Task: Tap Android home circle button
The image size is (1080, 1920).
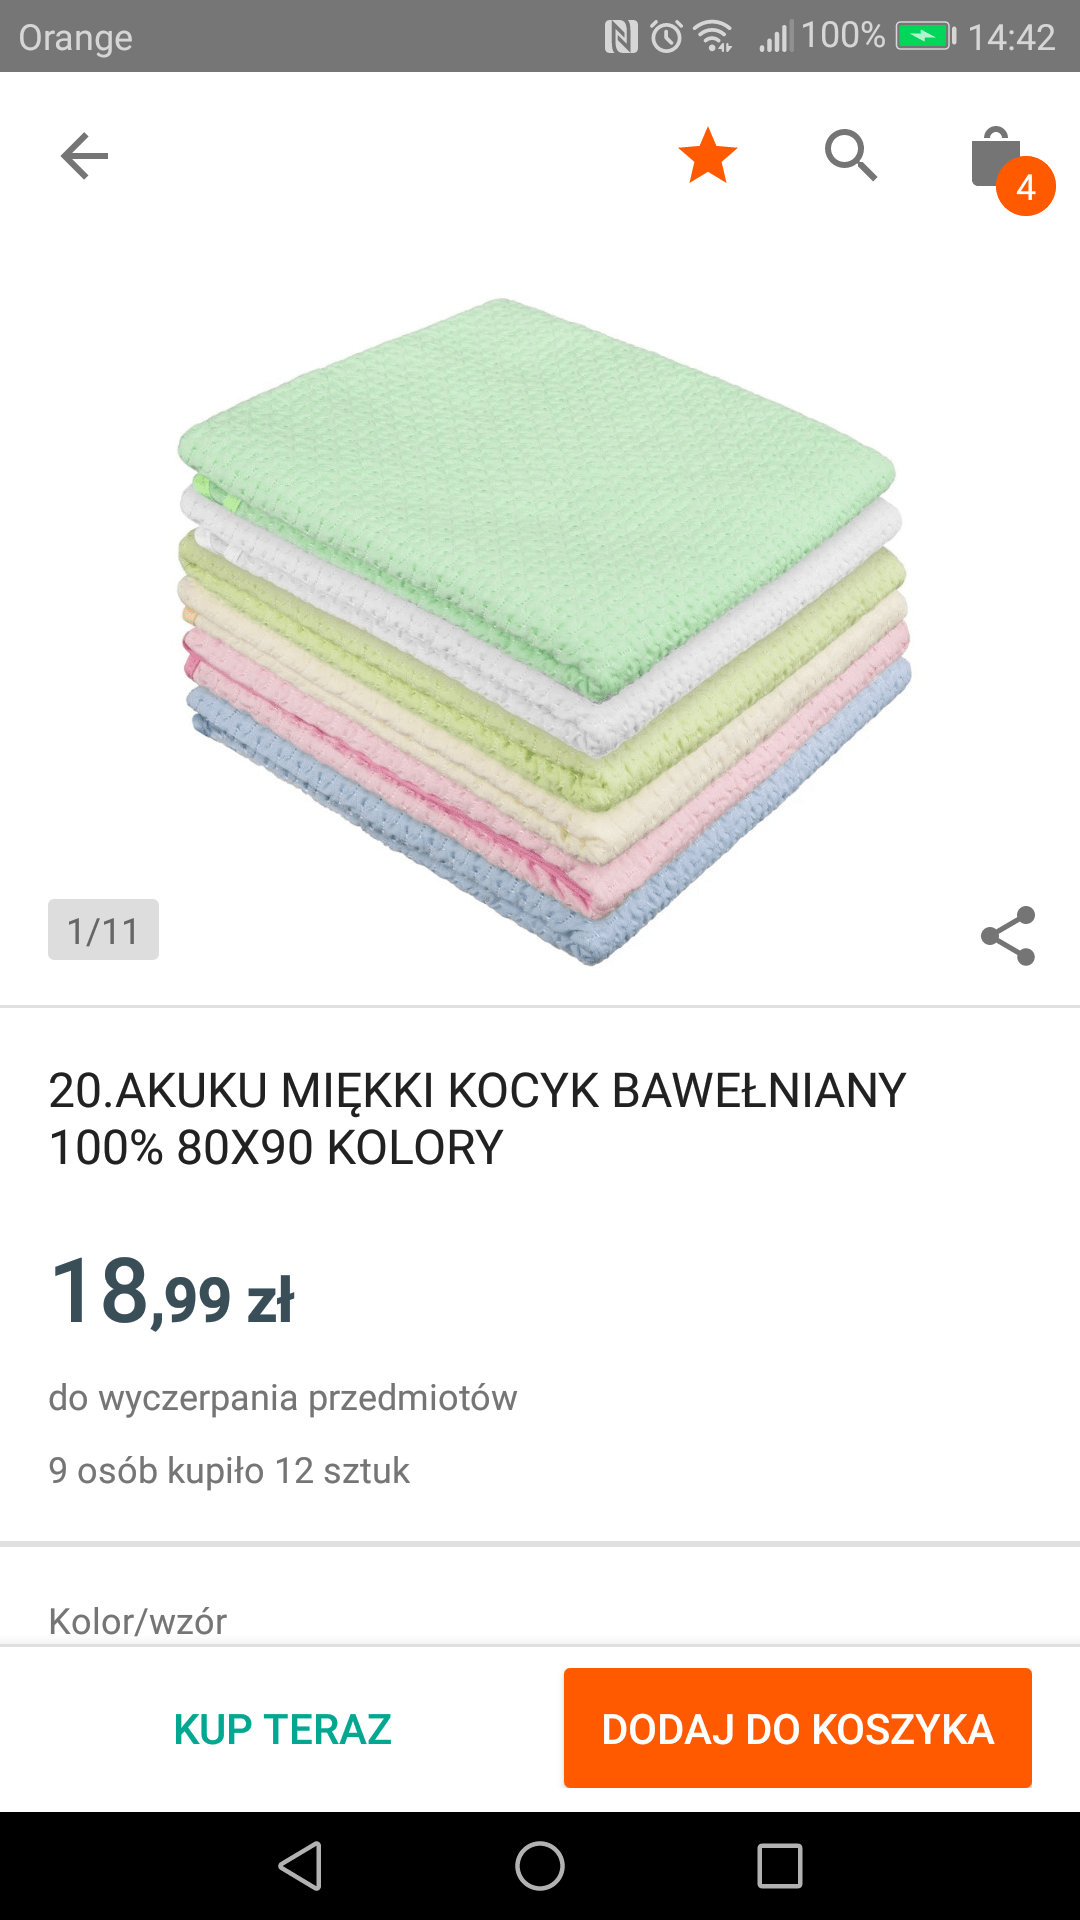Action: click(540, 1866)
